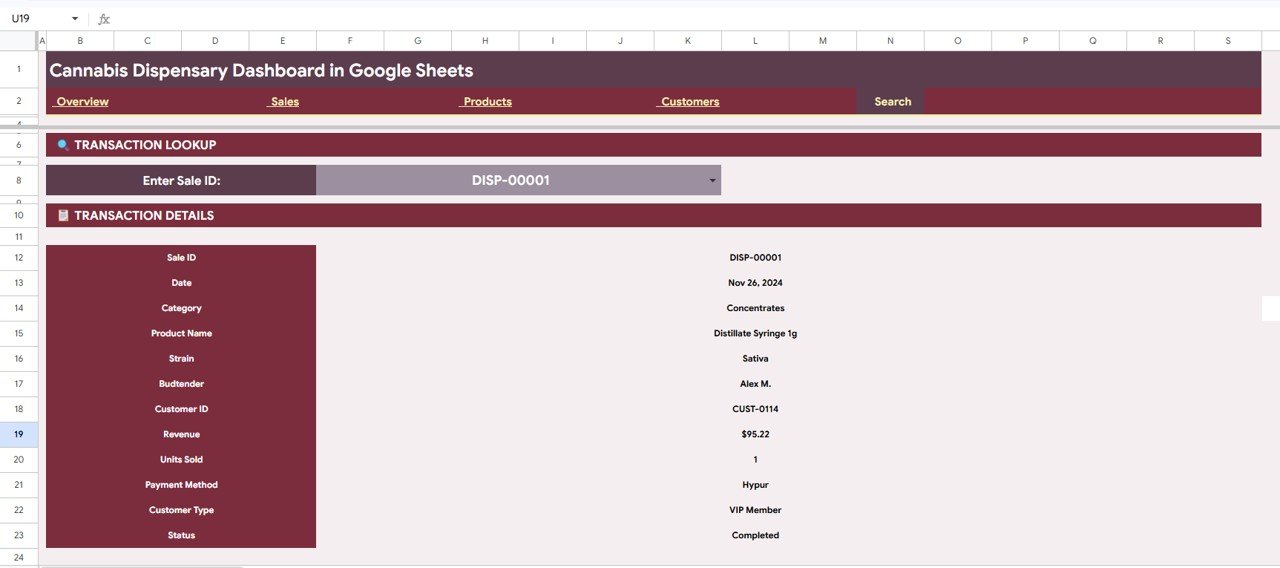Viewport: 1280px width, 568px height.
Task: Click the Enter Sale ID label cell
Action: pyautogui.click(x=181, y=180)
